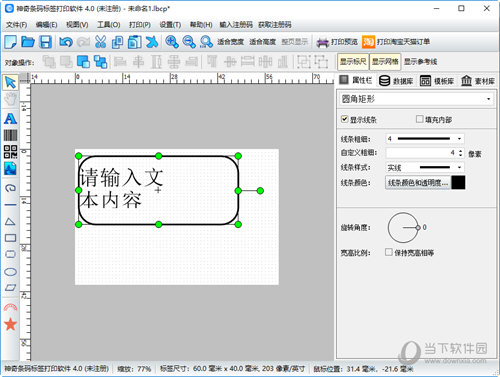Check 保持宽高相等 checkbox
This screenshot has height=377, width=500.
tap(389, 252)
